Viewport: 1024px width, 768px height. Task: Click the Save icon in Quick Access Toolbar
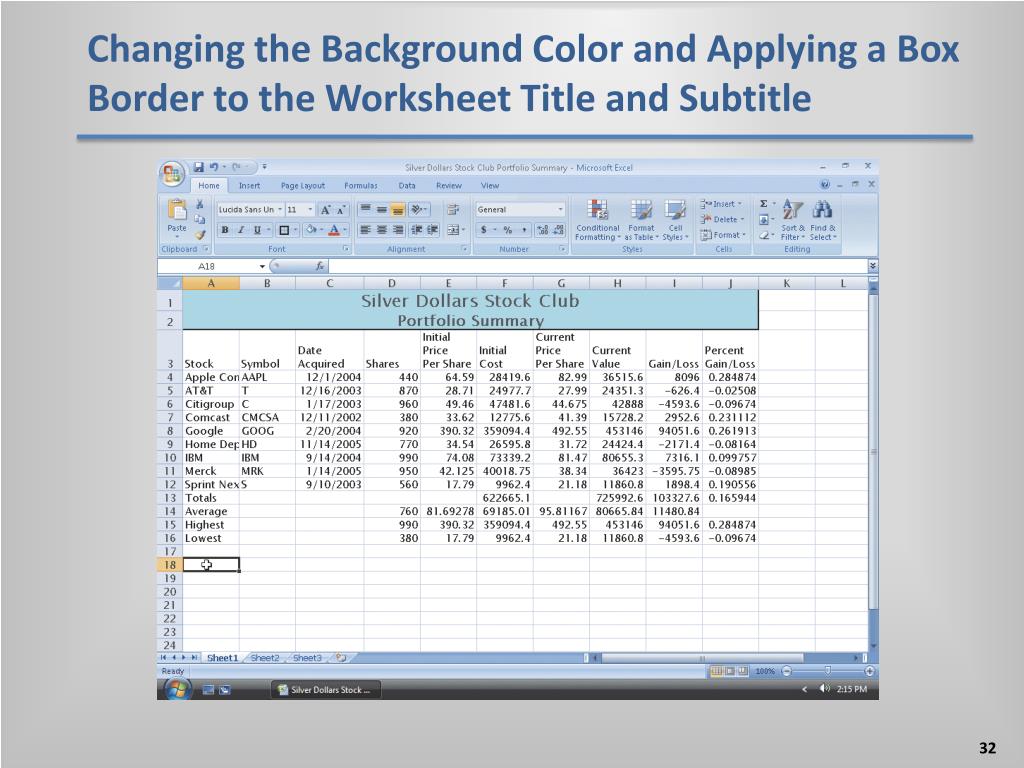tap(199, 167)
